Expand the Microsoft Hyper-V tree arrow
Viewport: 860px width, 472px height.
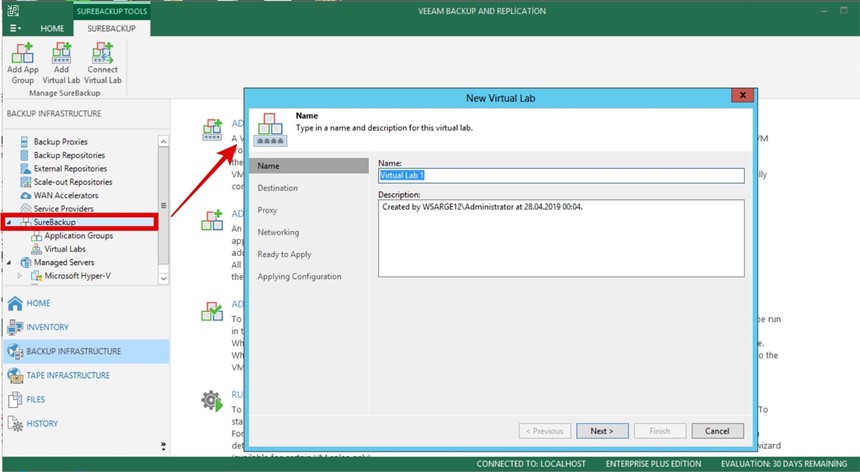click(20, 276)
